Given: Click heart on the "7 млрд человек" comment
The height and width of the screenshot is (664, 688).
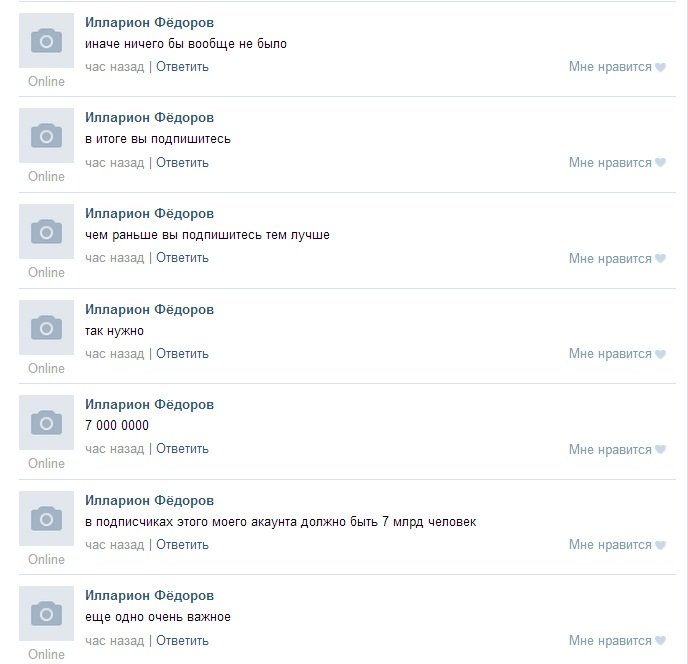Looking at the screenshot, I should click(660, 545).
